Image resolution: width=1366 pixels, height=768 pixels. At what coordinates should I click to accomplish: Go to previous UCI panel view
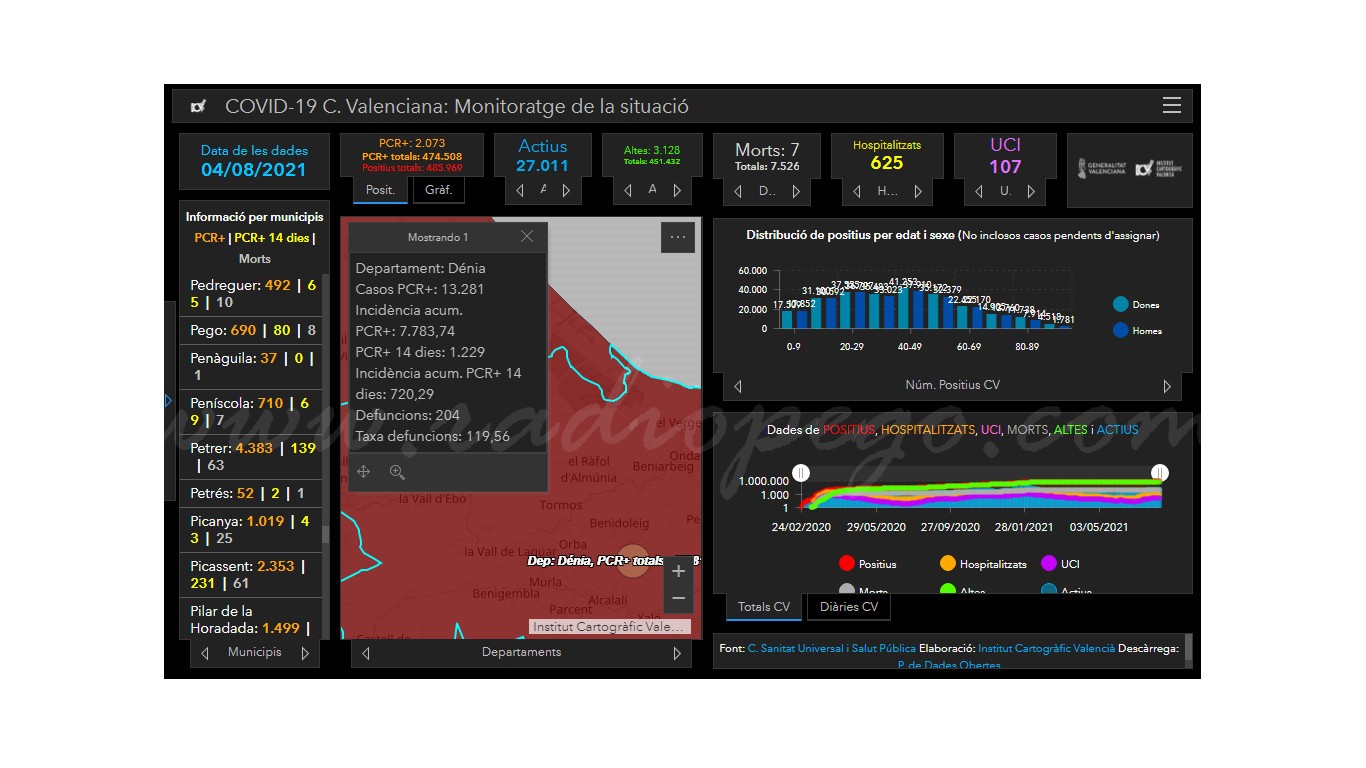pyautogui.click(x=979, y=191)
